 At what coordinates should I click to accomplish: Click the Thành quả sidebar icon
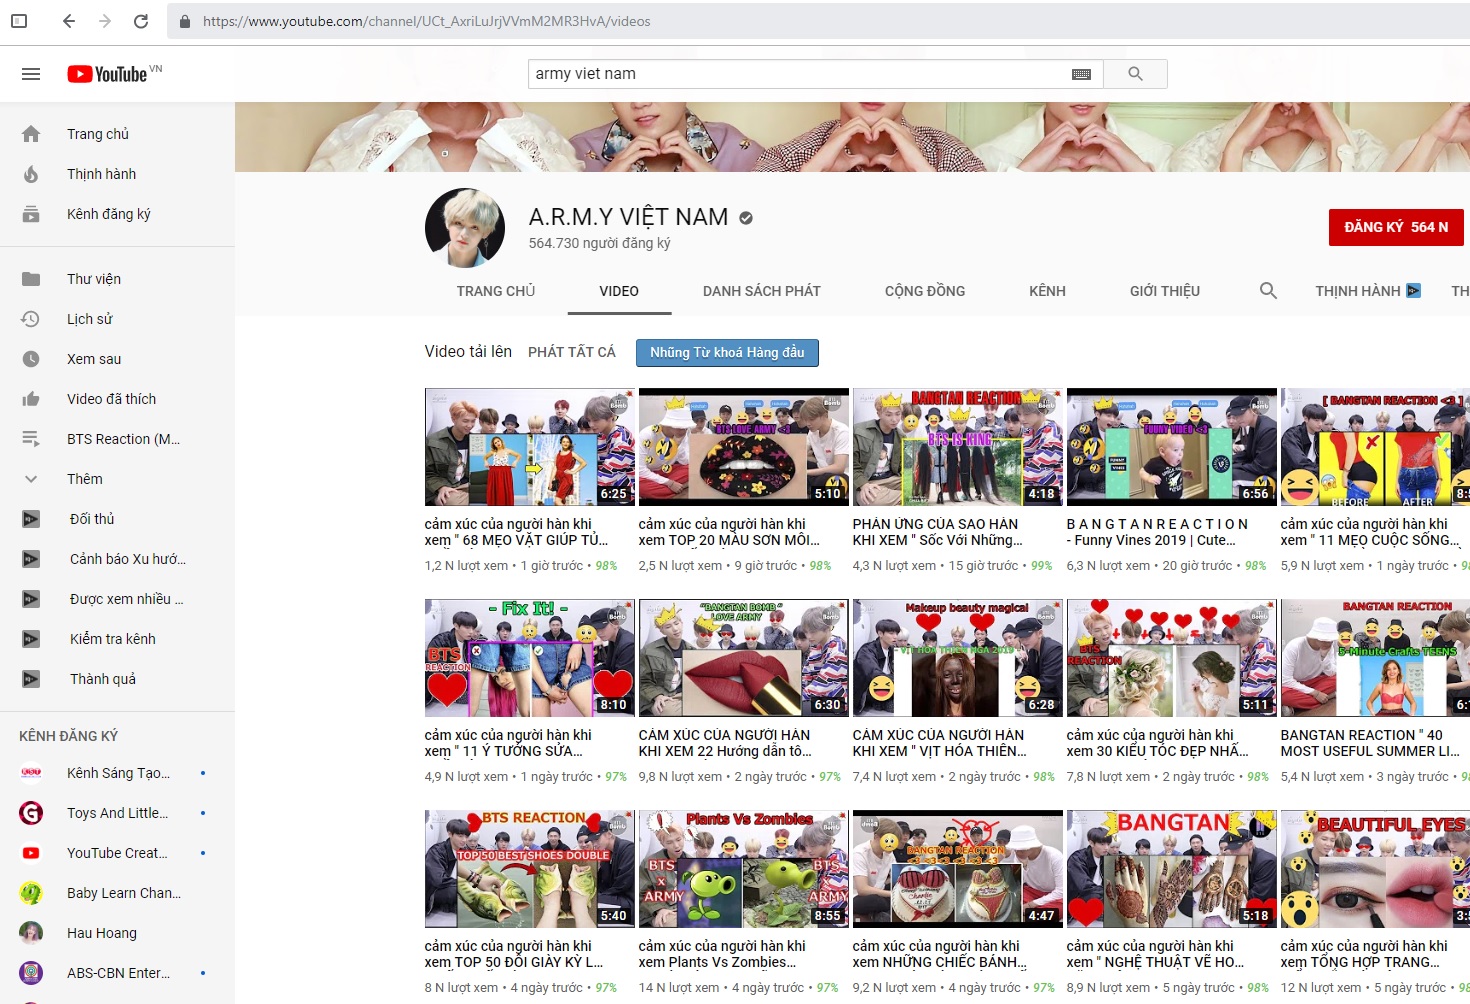tap(31, 679)
